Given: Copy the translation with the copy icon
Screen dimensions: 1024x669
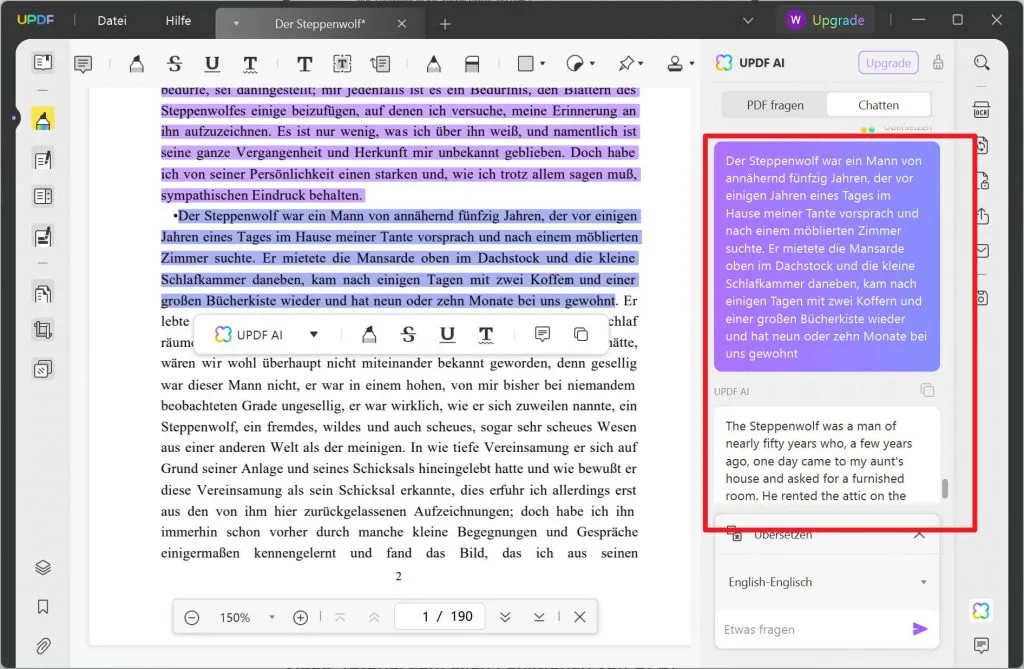Looking at the screenshot, I should pos(927,390).
